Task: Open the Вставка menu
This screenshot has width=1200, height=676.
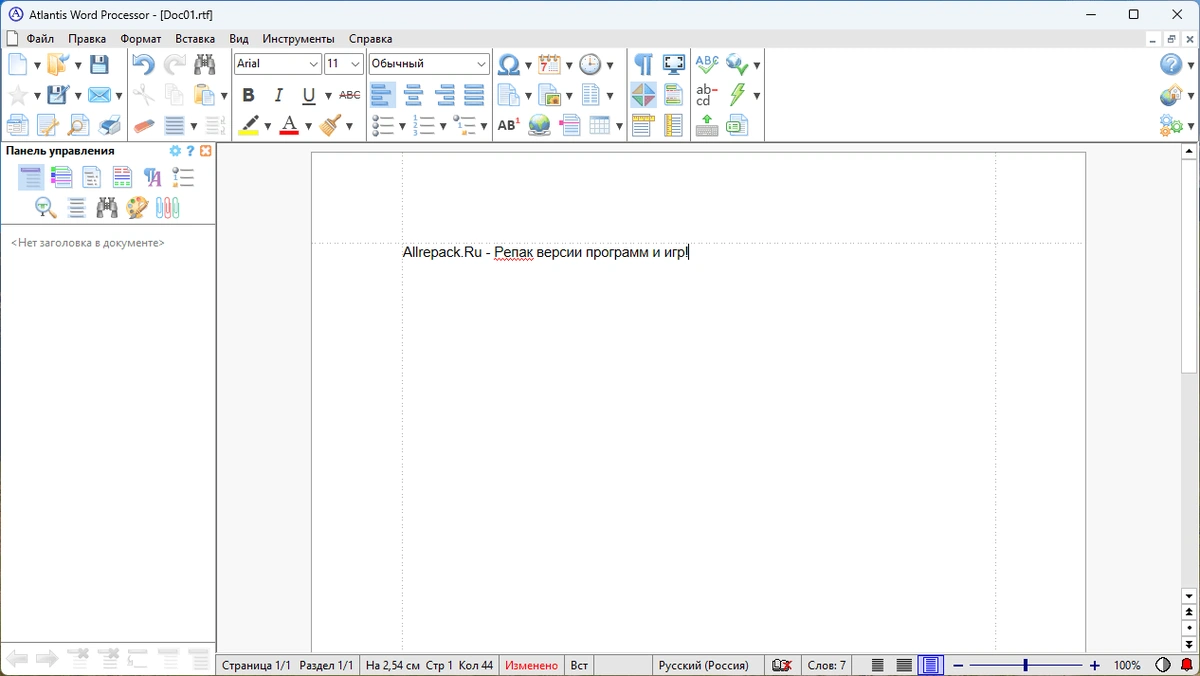Action: (195, 39)
